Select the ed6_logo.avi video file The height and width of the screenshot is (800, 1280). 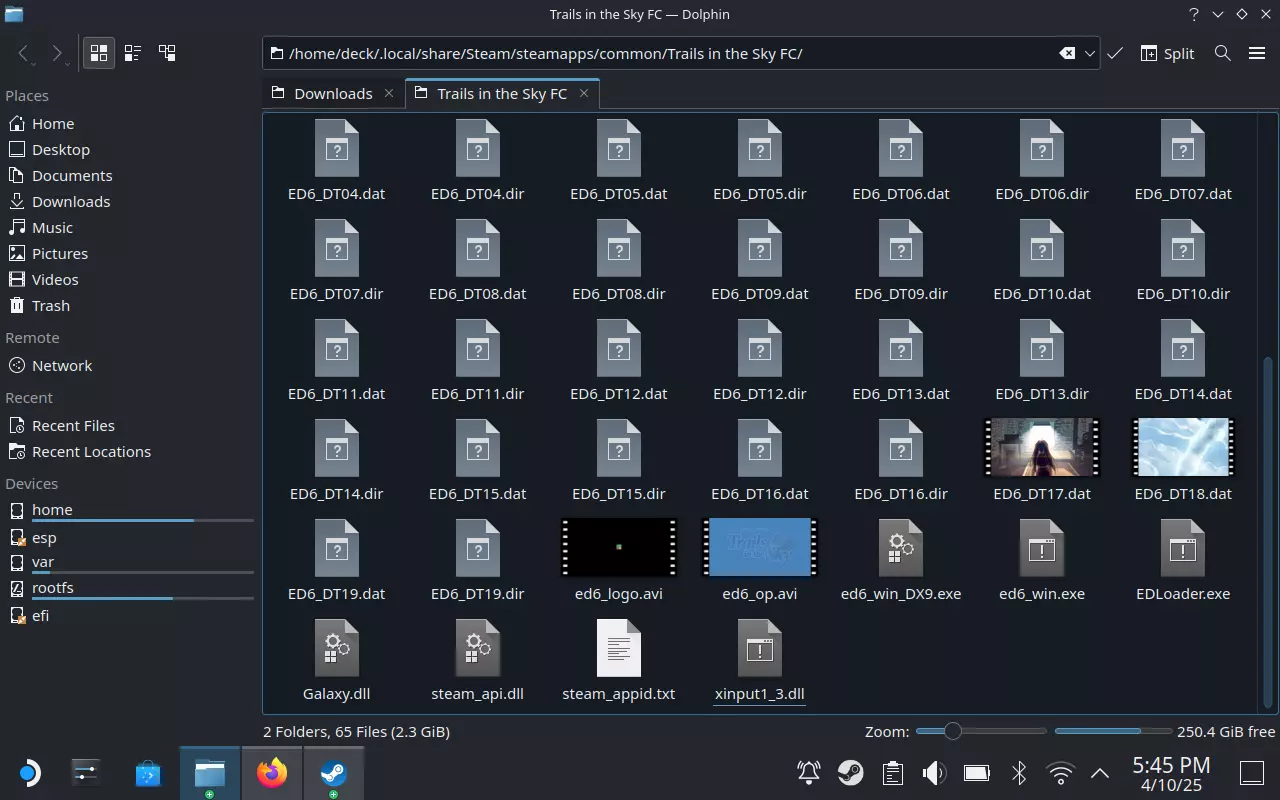point(619,547)
